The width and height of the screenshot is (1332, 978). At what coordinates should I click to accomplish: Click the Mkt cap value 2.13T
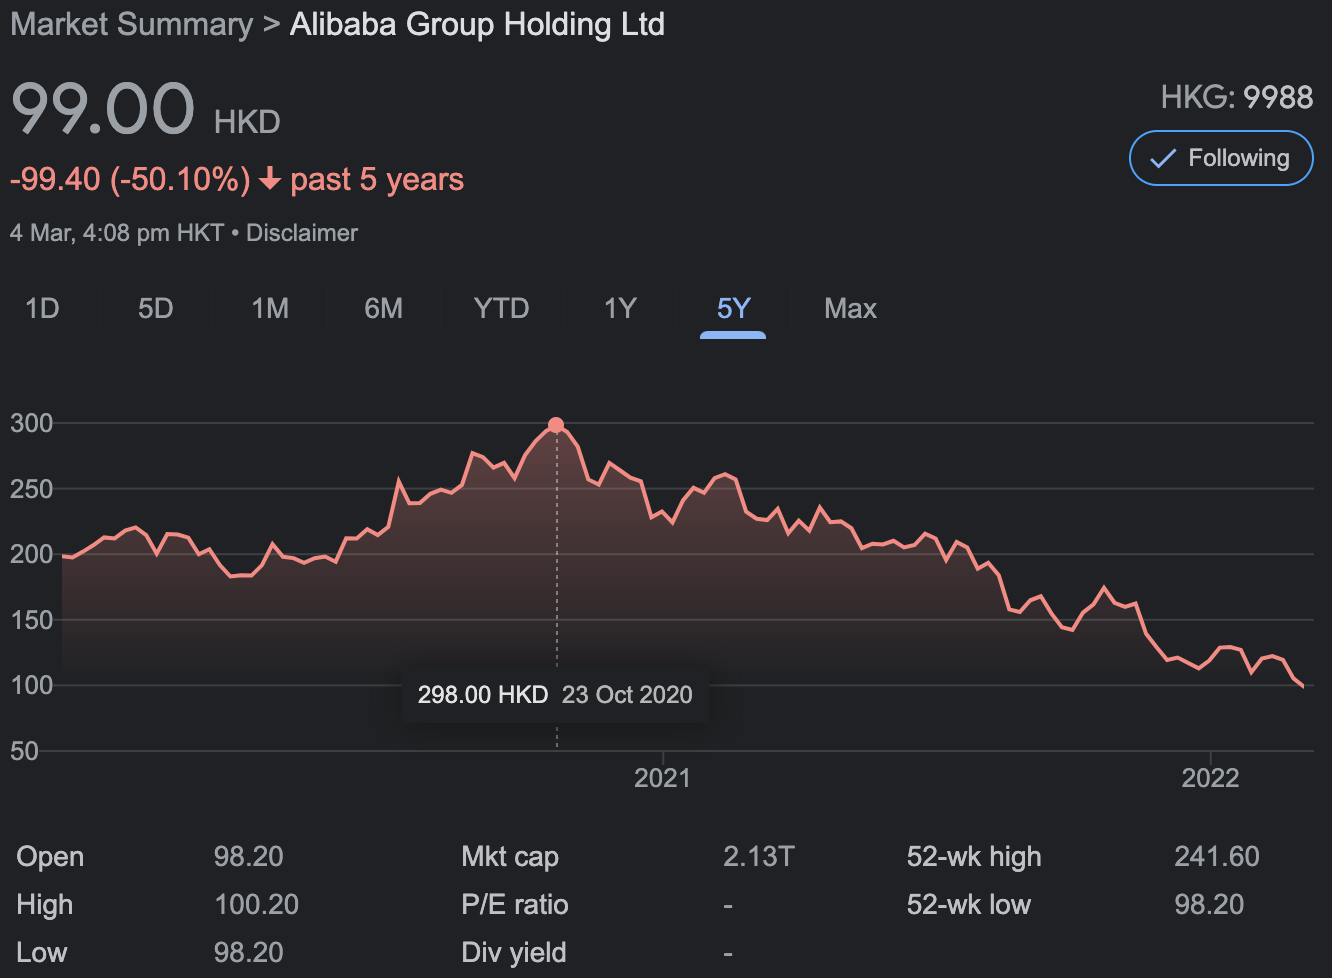(758, 857)
